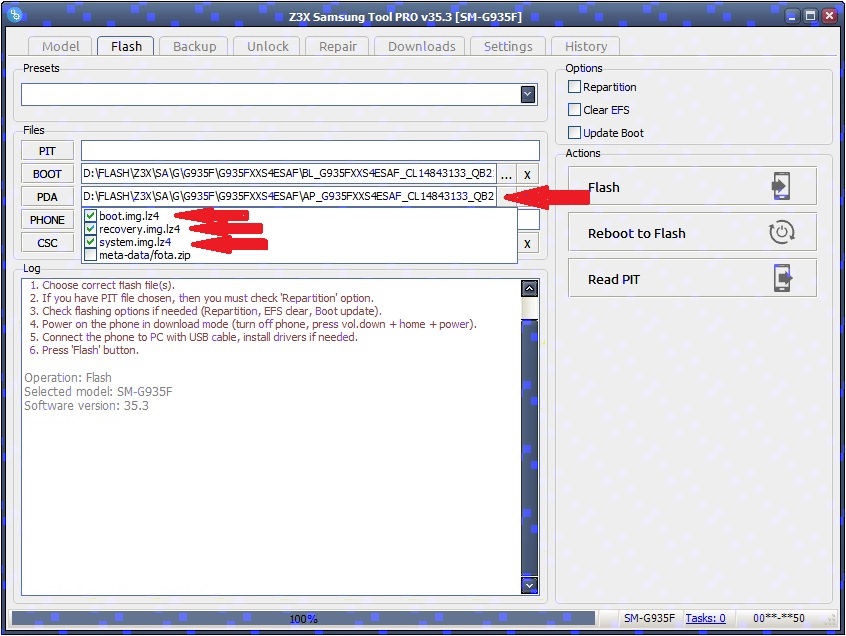This screenshot has height=636, width=846.
Task: Click the CSC file button
Action: pos(47,243)
